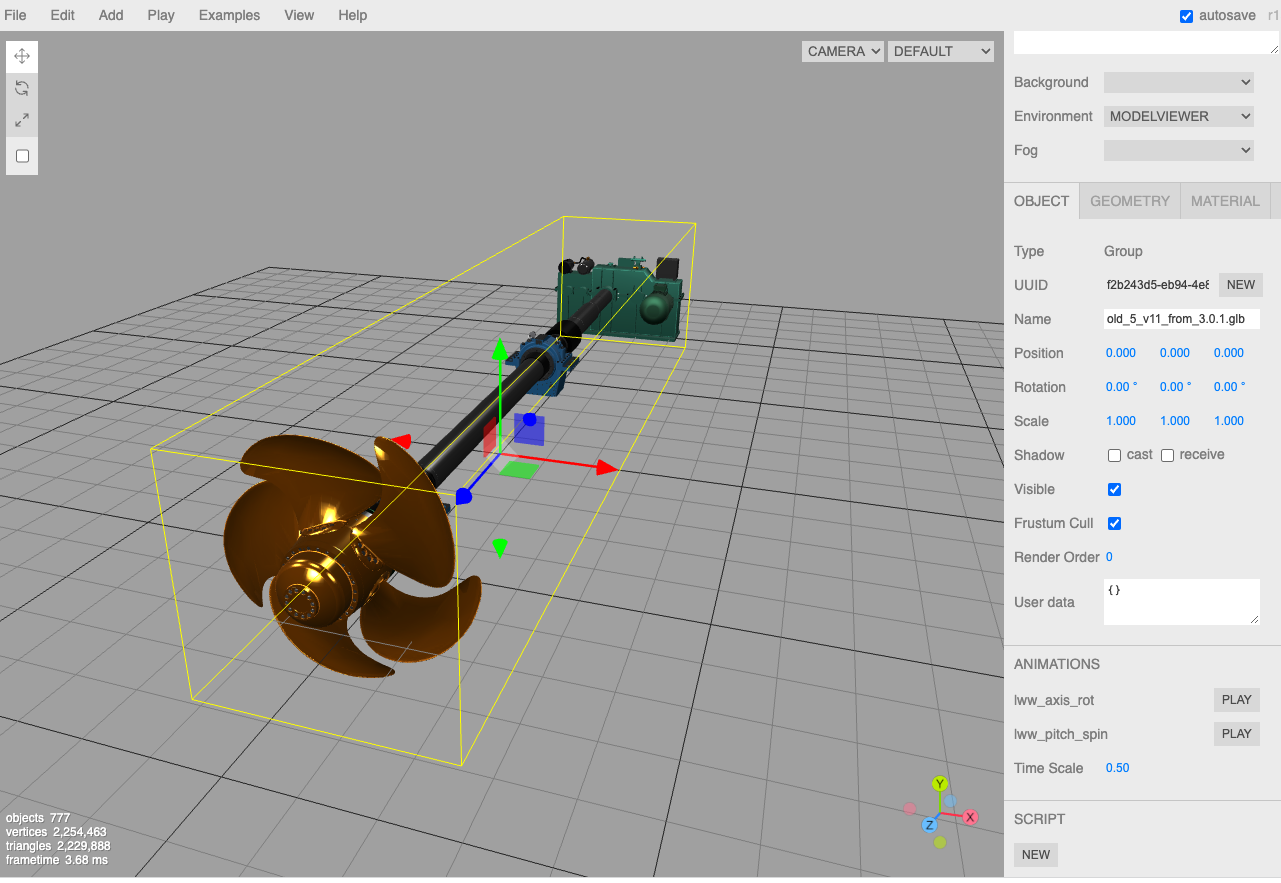Switch to the MATERIAL tab
Viewport: 1281px width, 883px height.
tap(1225, 201)
